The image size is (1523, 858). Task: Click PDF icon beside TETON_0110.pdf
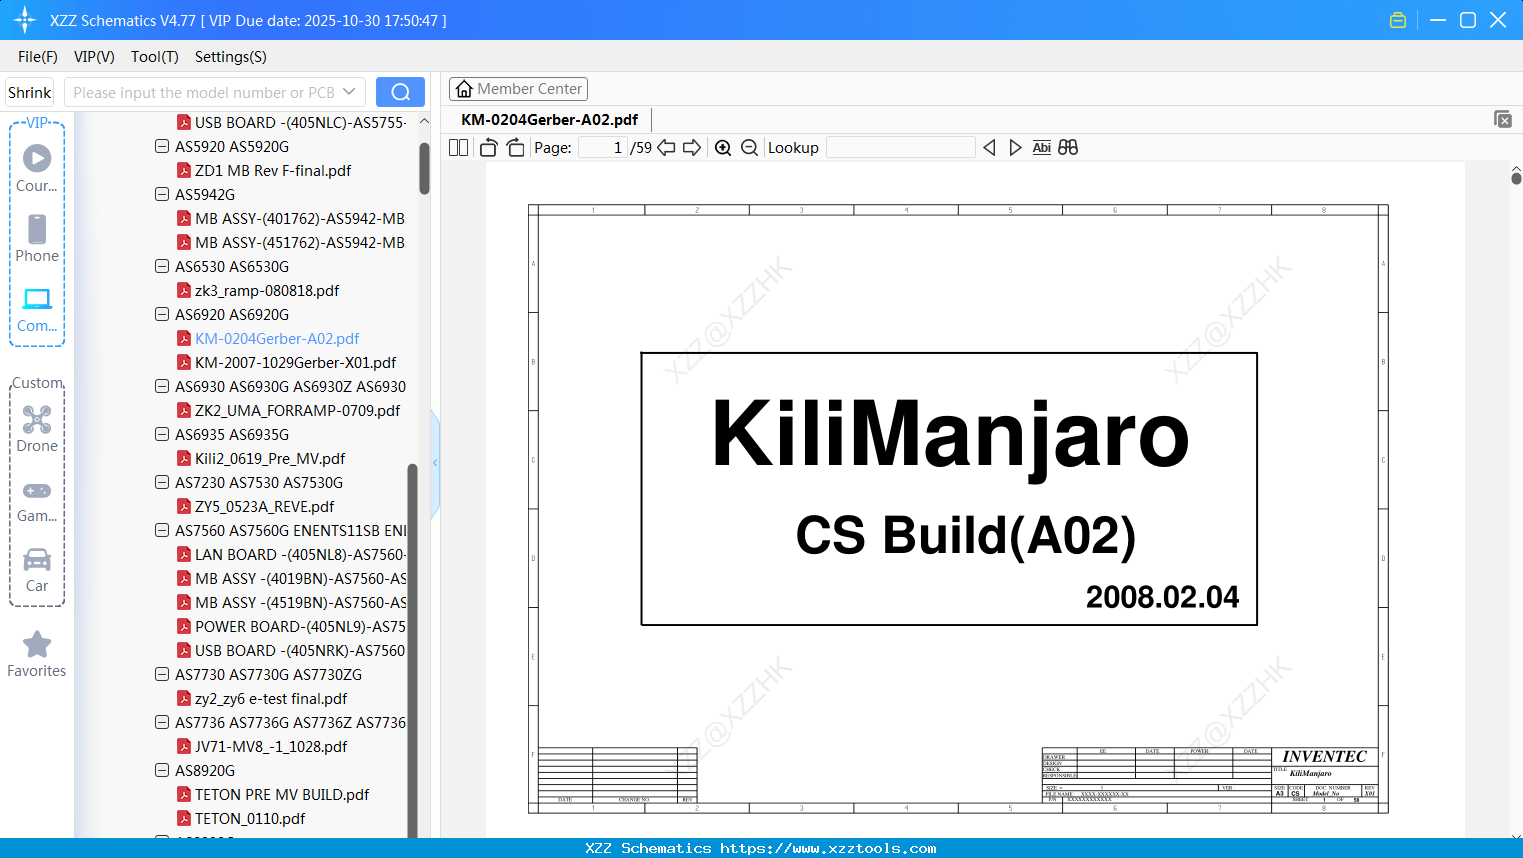[x=184, y=819]
